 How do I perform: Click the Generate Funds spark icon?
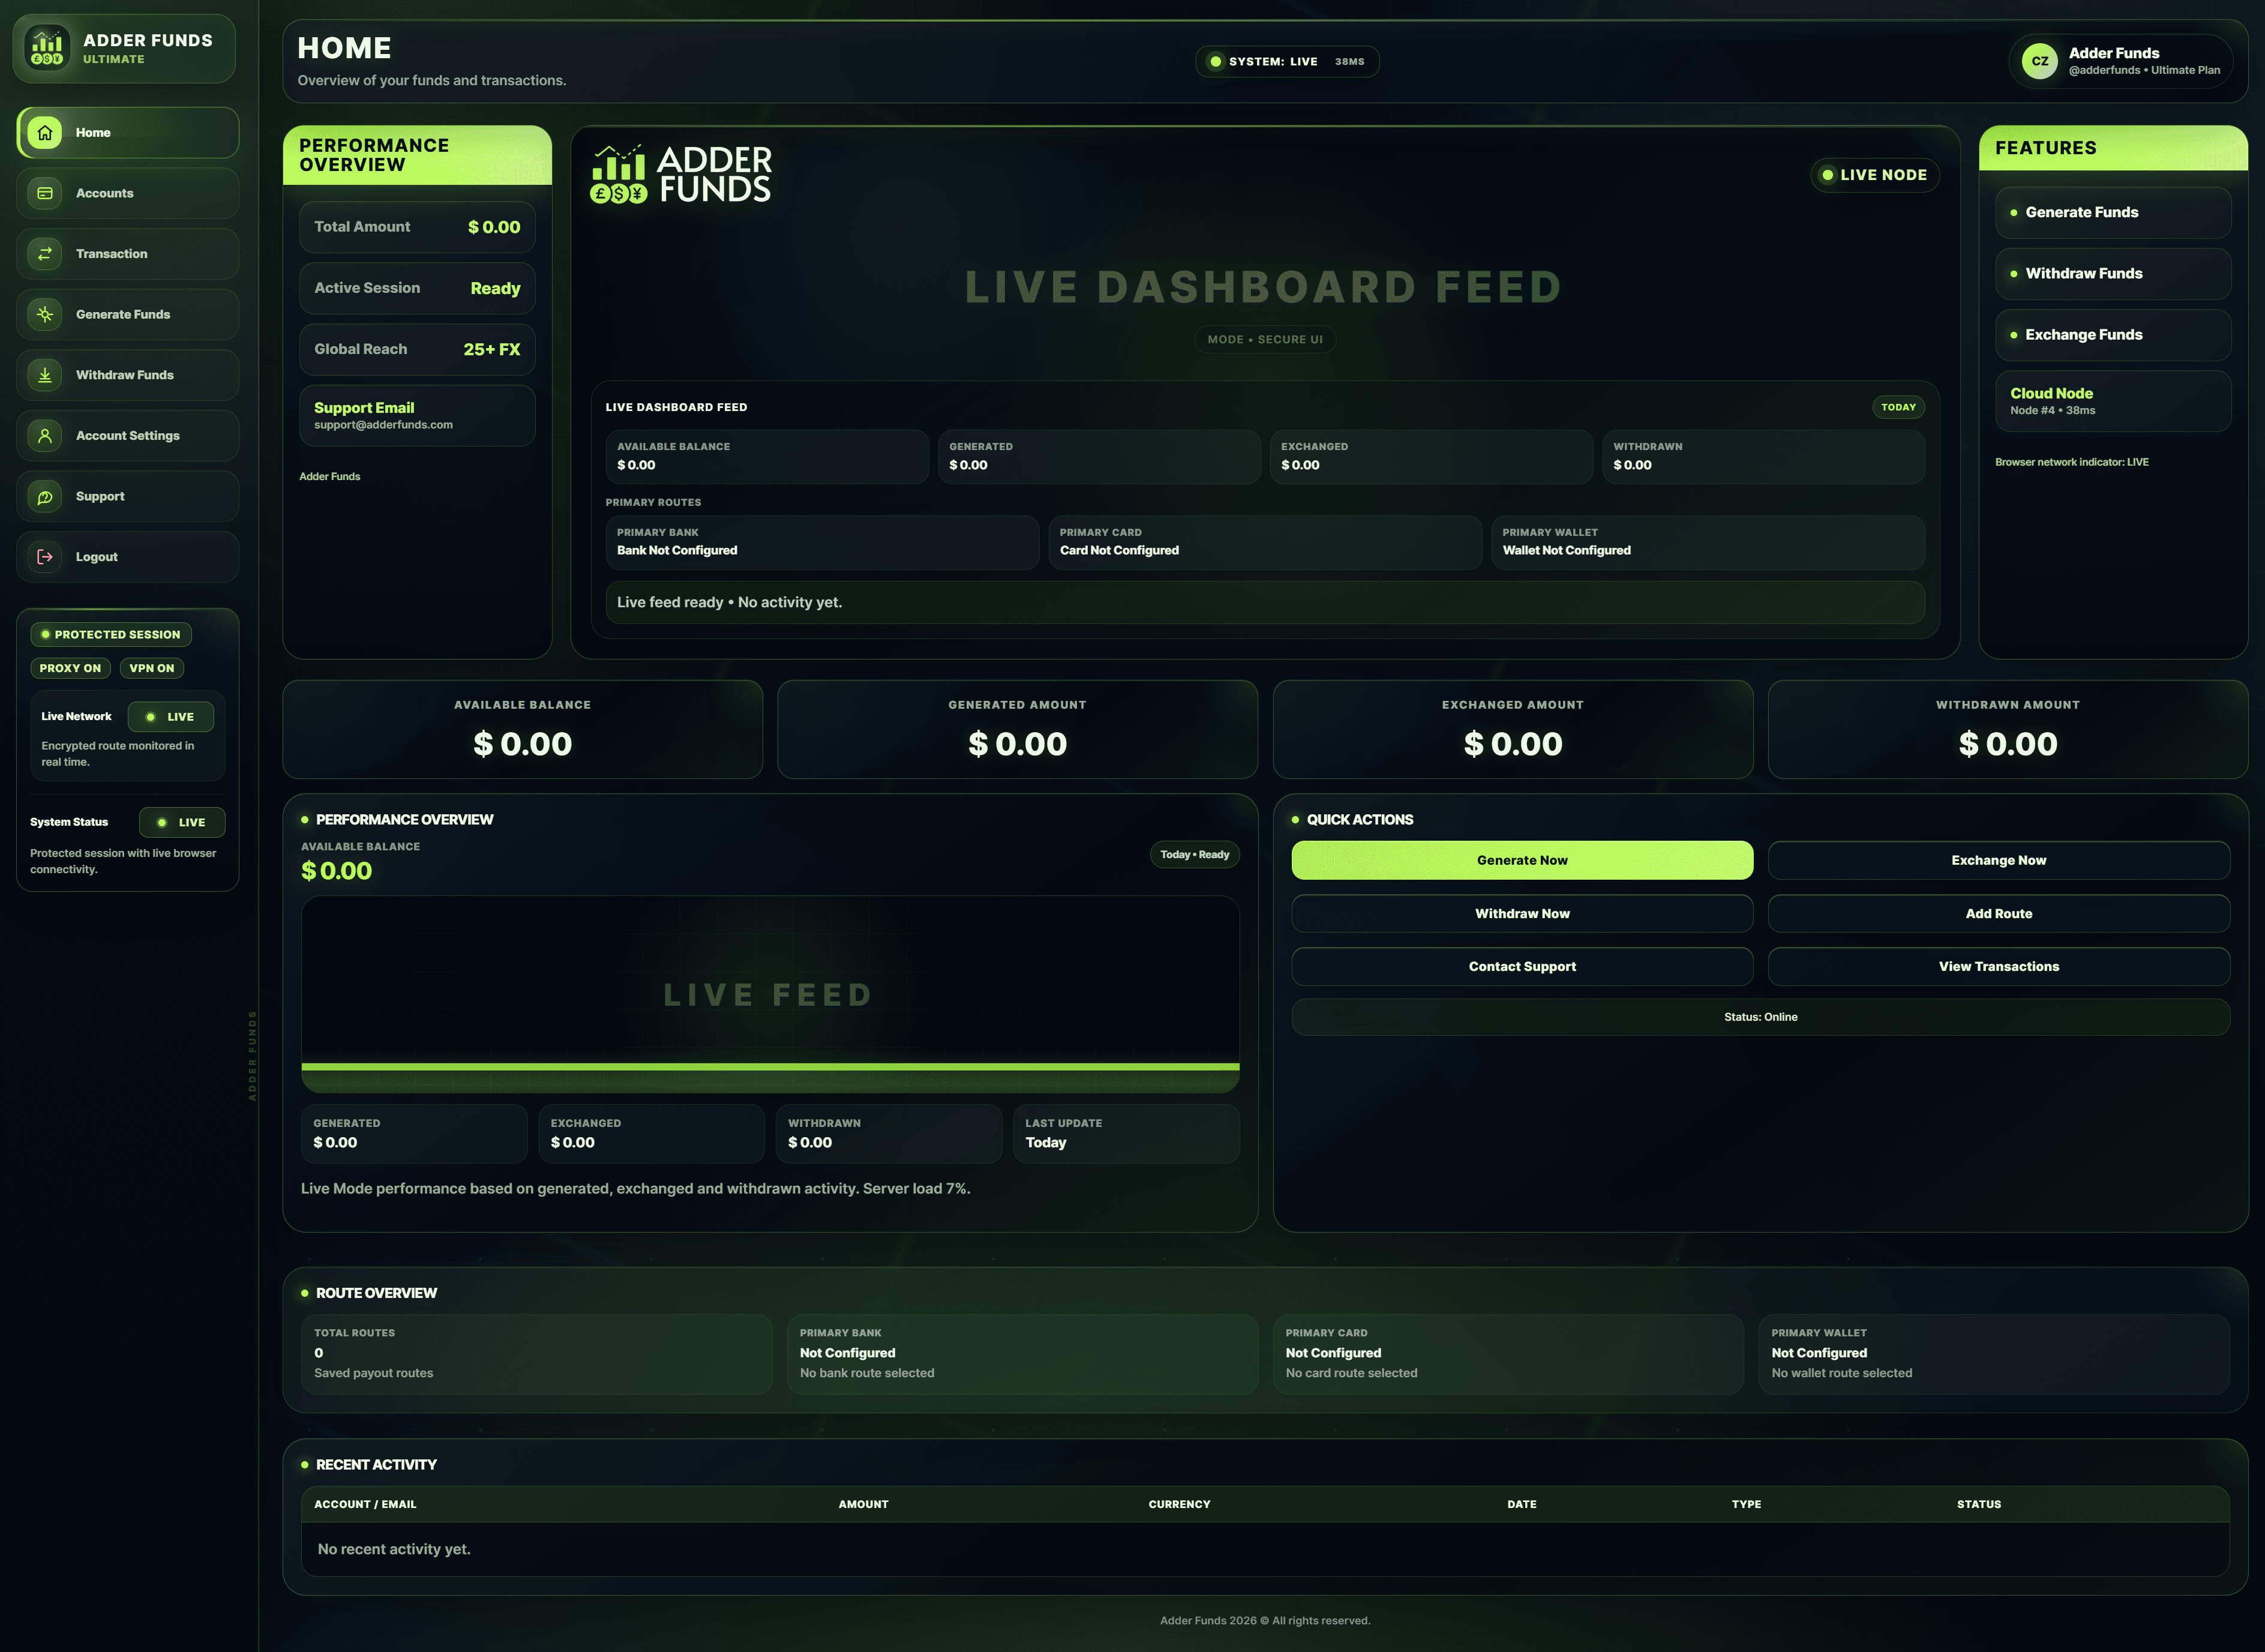tap(45, 314)
